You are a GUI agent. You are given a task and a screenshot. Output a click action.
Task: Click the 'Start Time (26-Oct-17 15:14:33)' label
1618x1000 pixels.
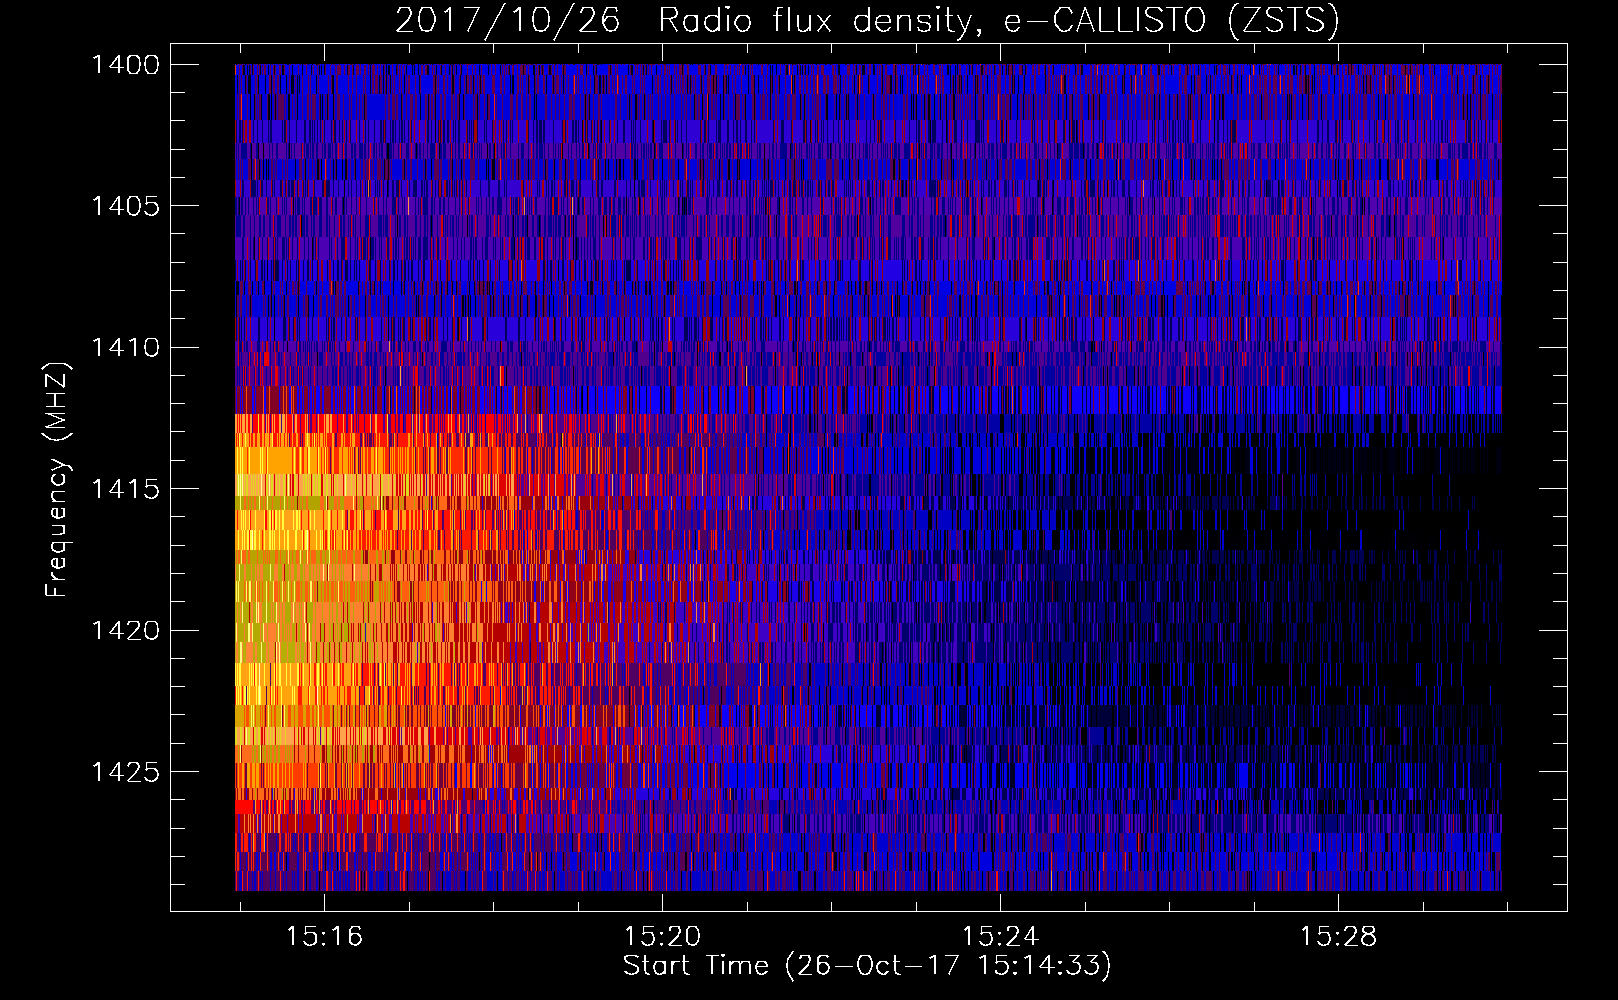867,966
